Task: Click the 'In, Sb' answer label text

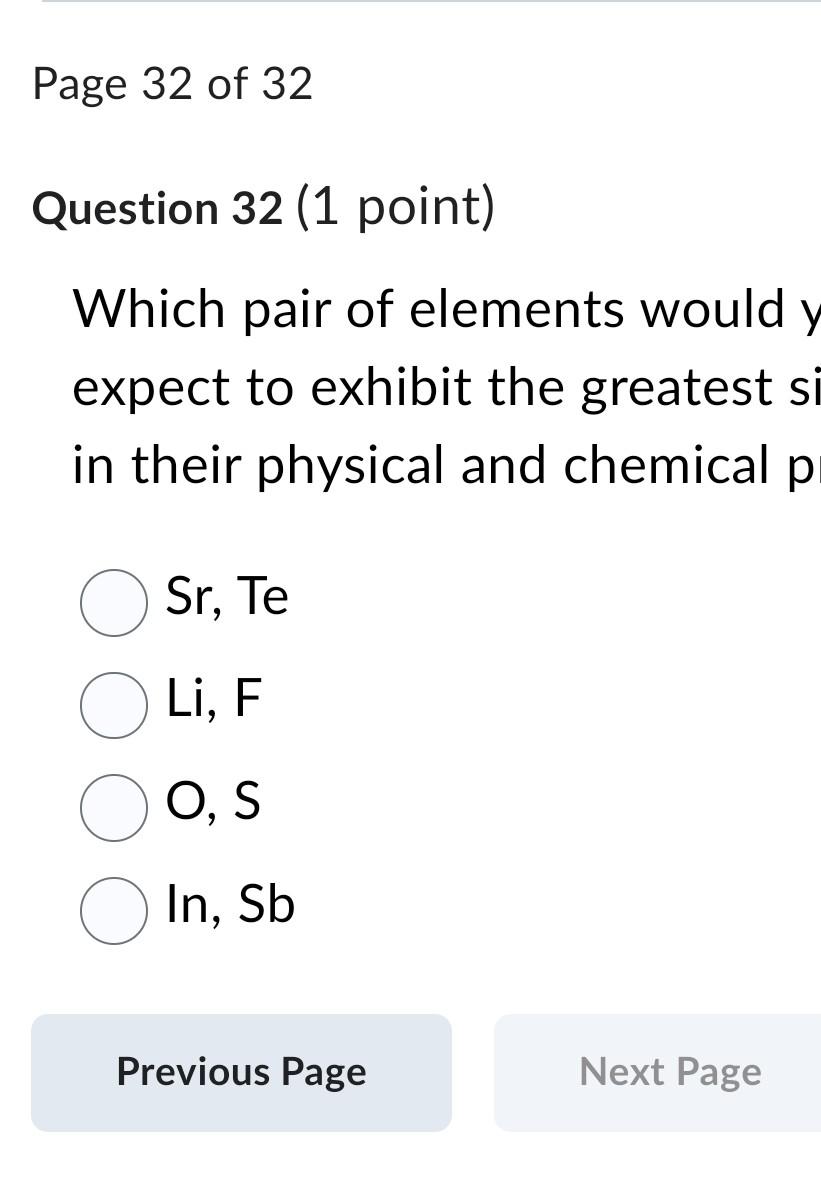Action: [x=229, y=904]
